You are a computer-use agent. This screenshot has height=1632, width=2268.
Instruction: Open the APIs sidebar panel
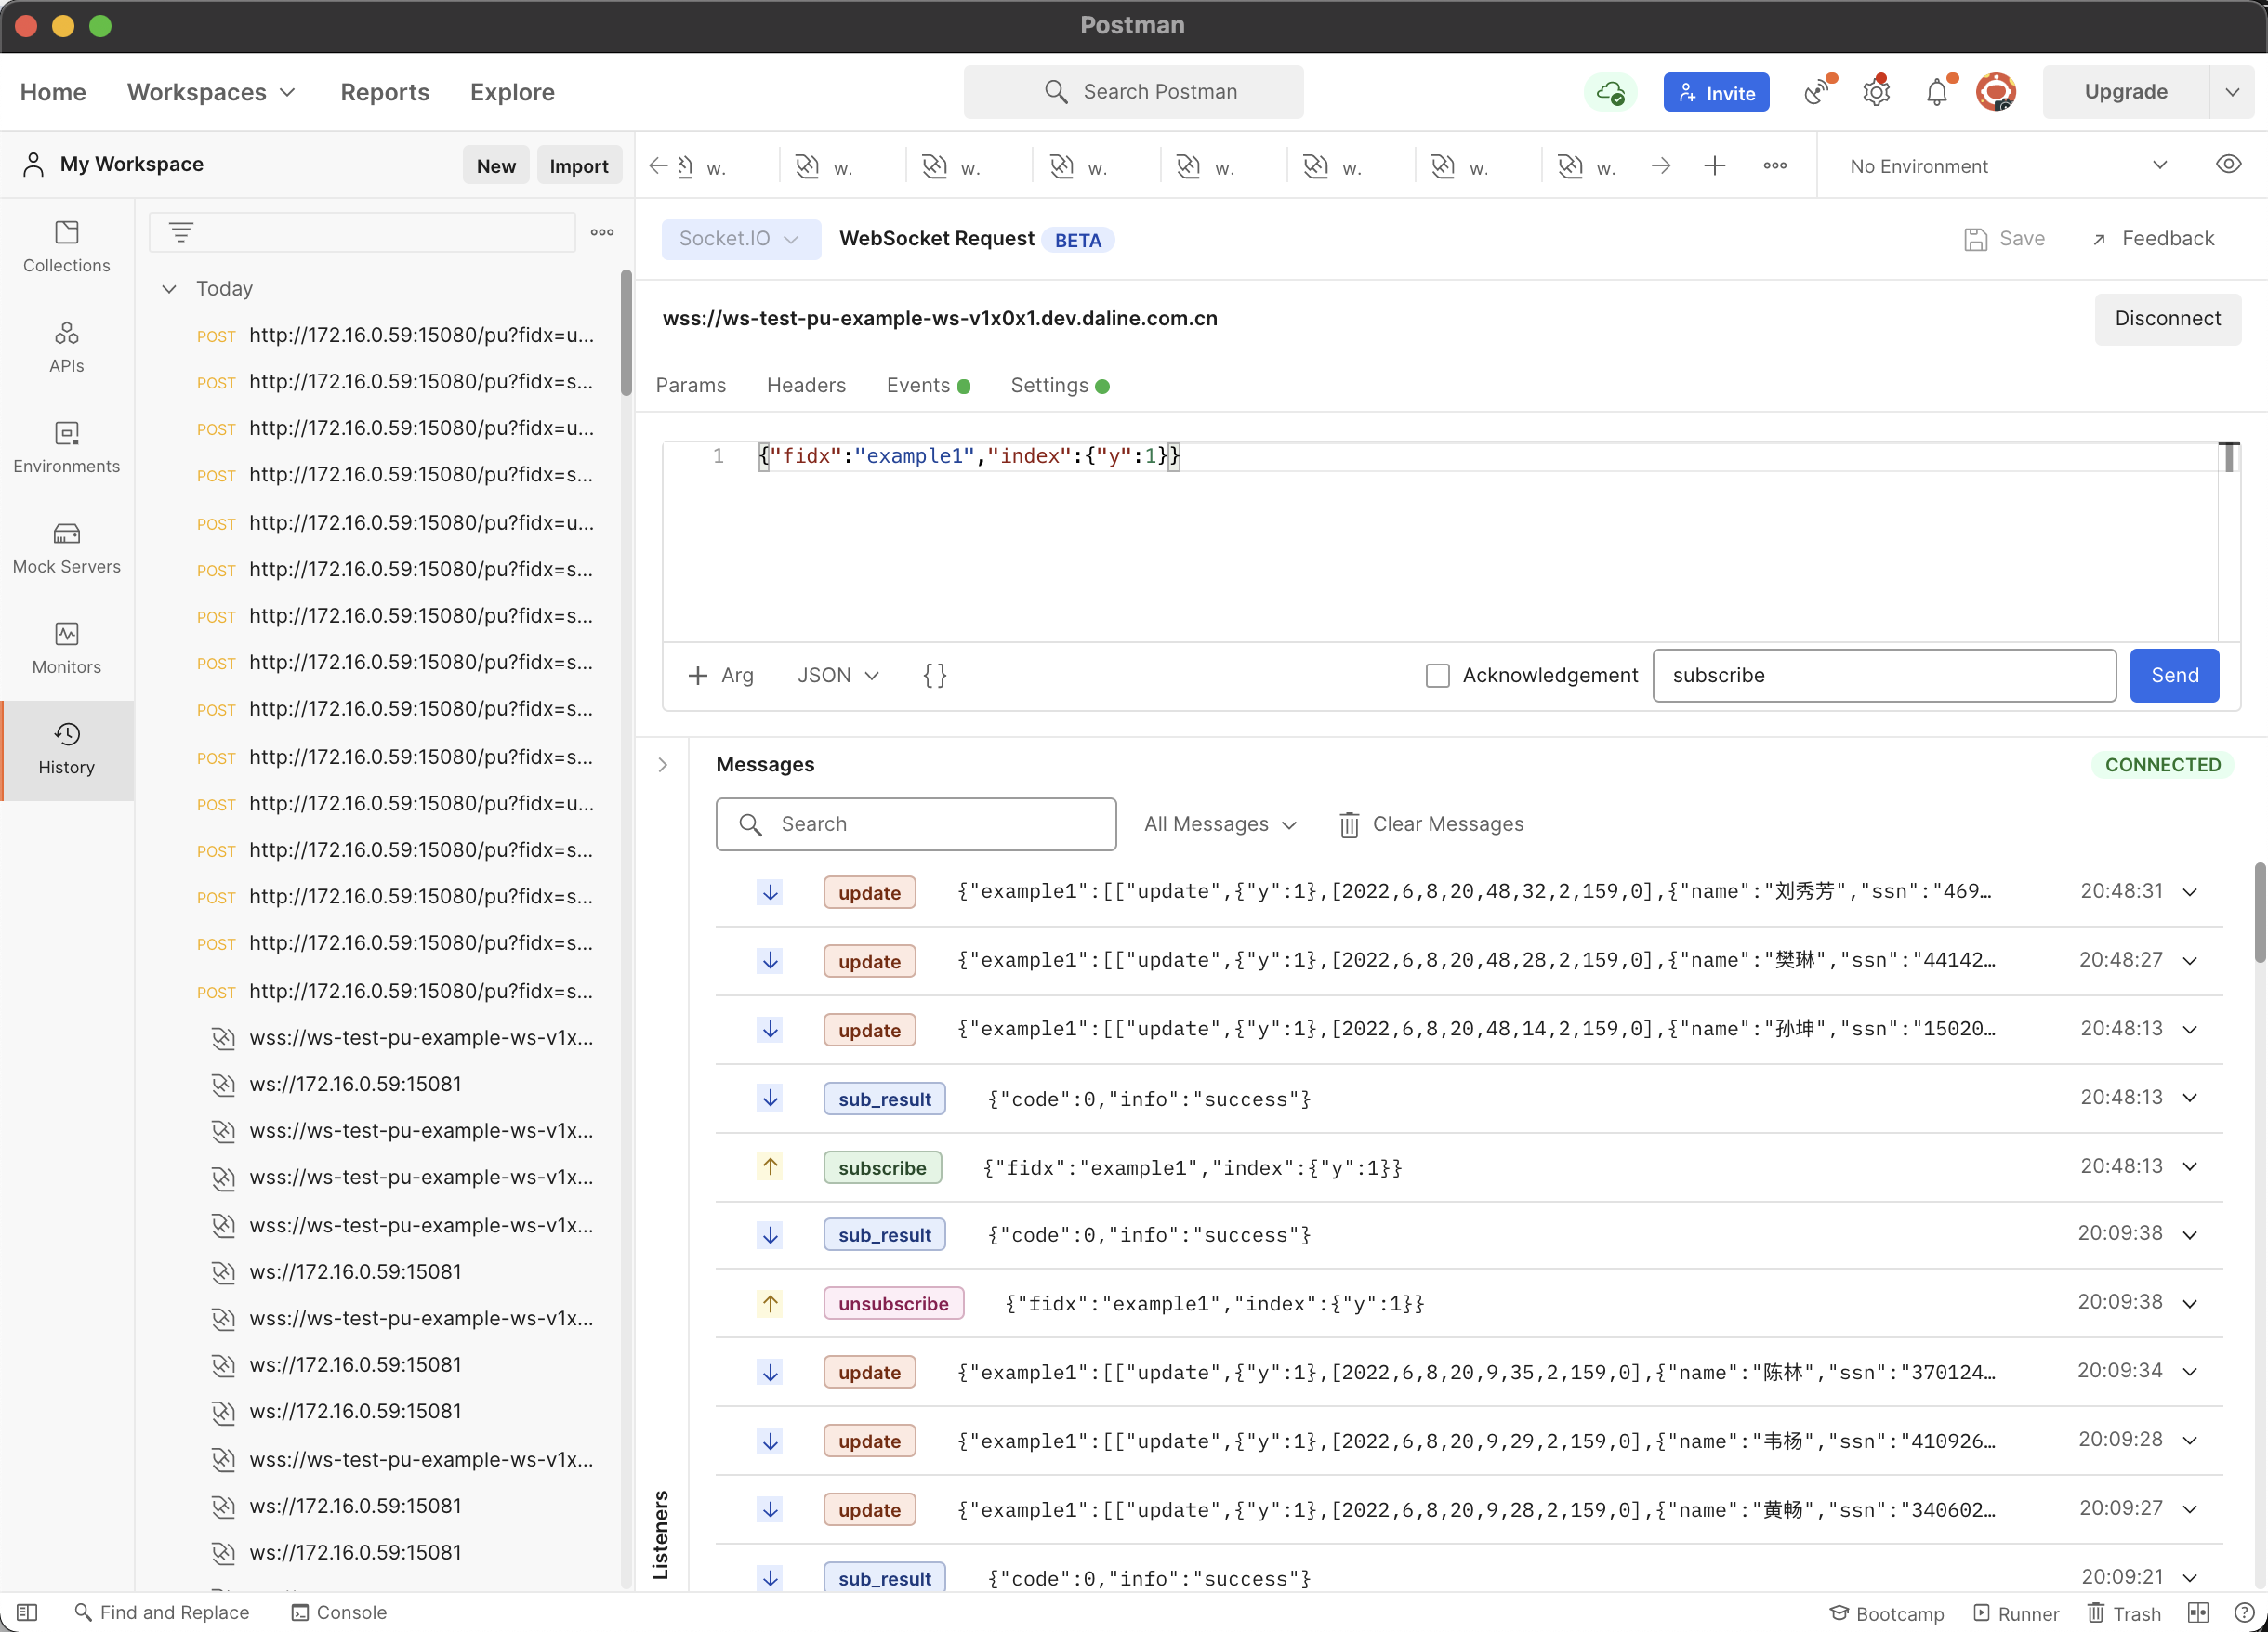click(66, 347)
